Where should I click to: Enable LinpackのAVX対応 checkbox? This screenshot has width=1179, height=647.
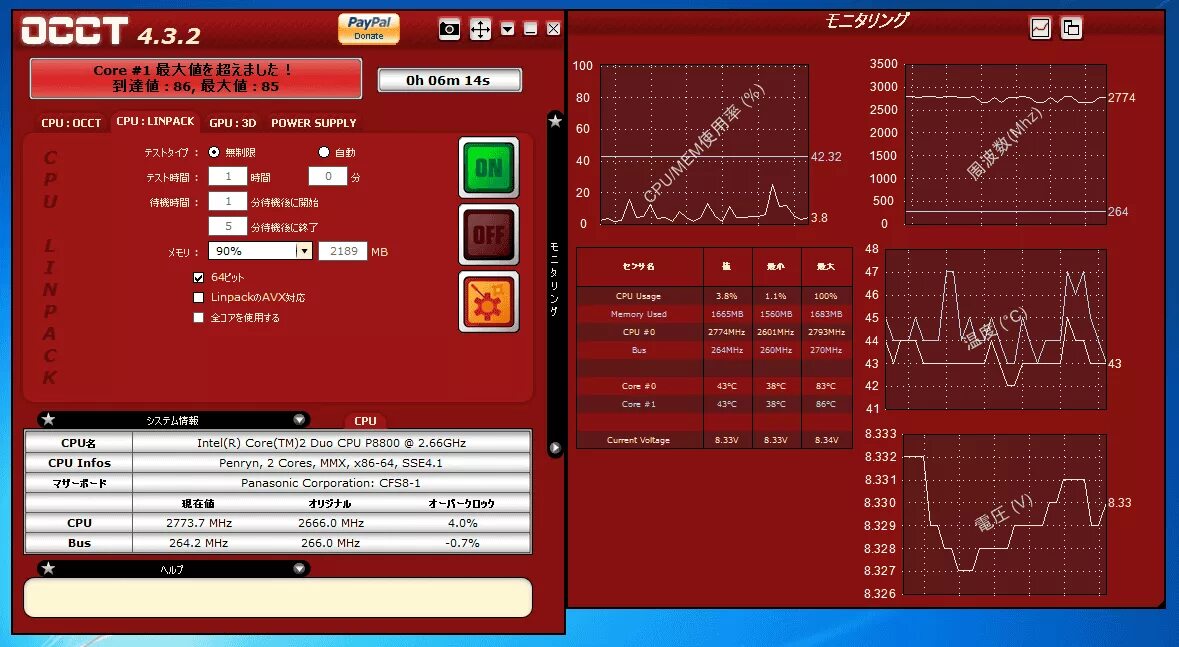tap(199, 298)
